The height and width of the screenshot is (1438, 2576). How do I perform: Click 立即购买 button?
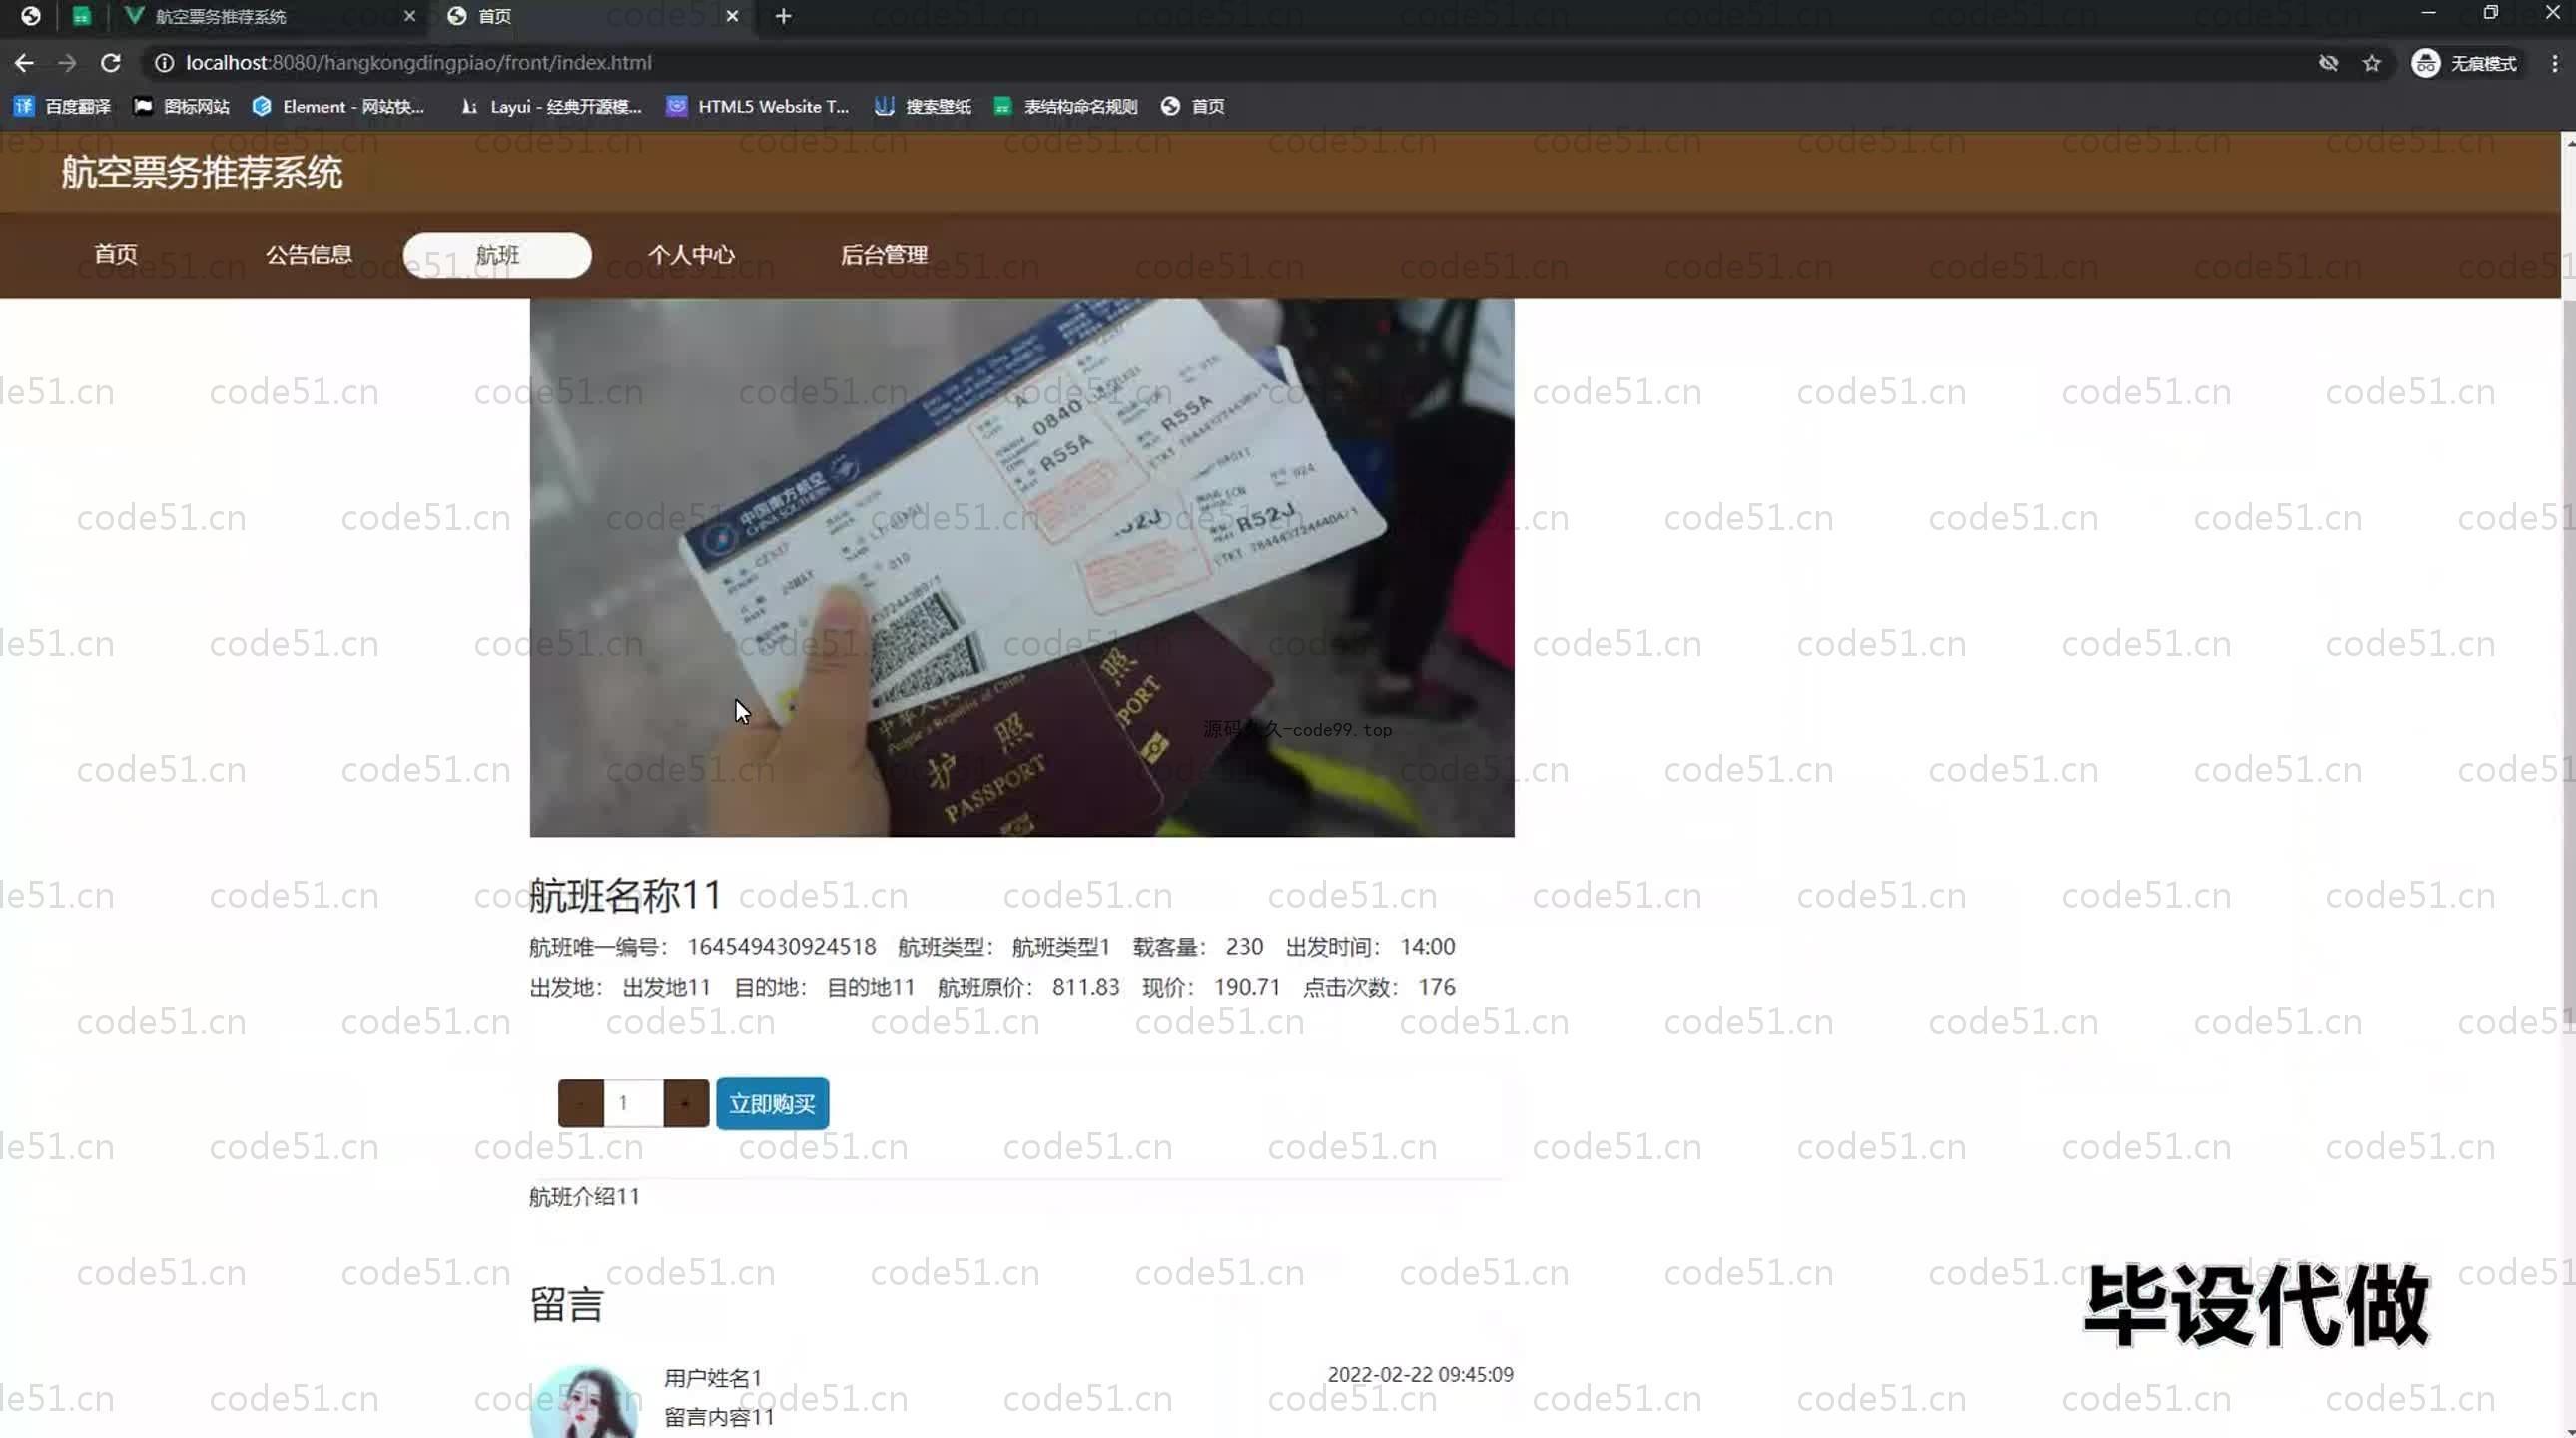click(x=772, y=1103)
